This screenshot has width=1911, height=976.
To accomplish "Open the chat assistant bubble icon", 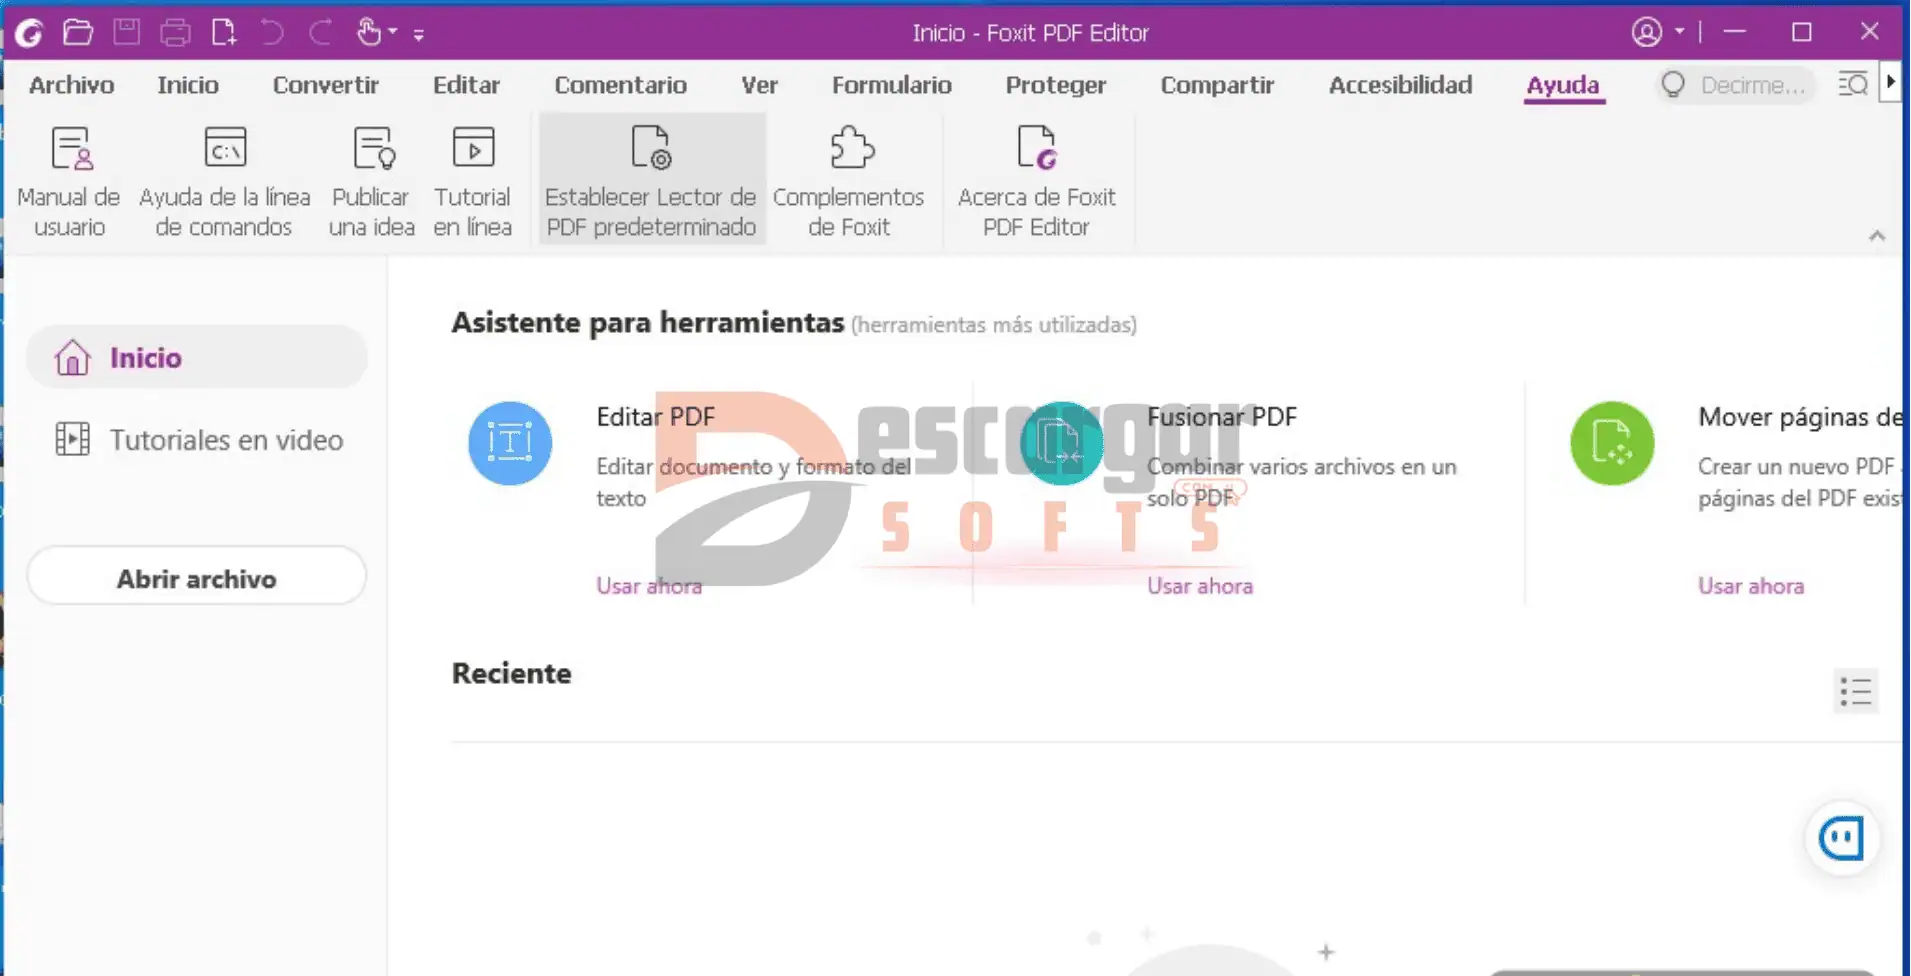I will pyautogui.click(x=1842, y=838).
